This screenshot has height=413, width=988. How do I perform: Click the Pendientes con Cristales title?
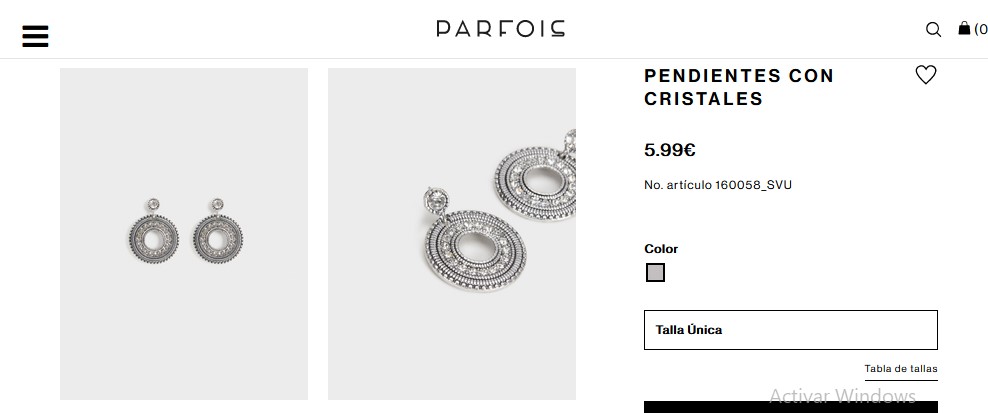pos(738,87)
